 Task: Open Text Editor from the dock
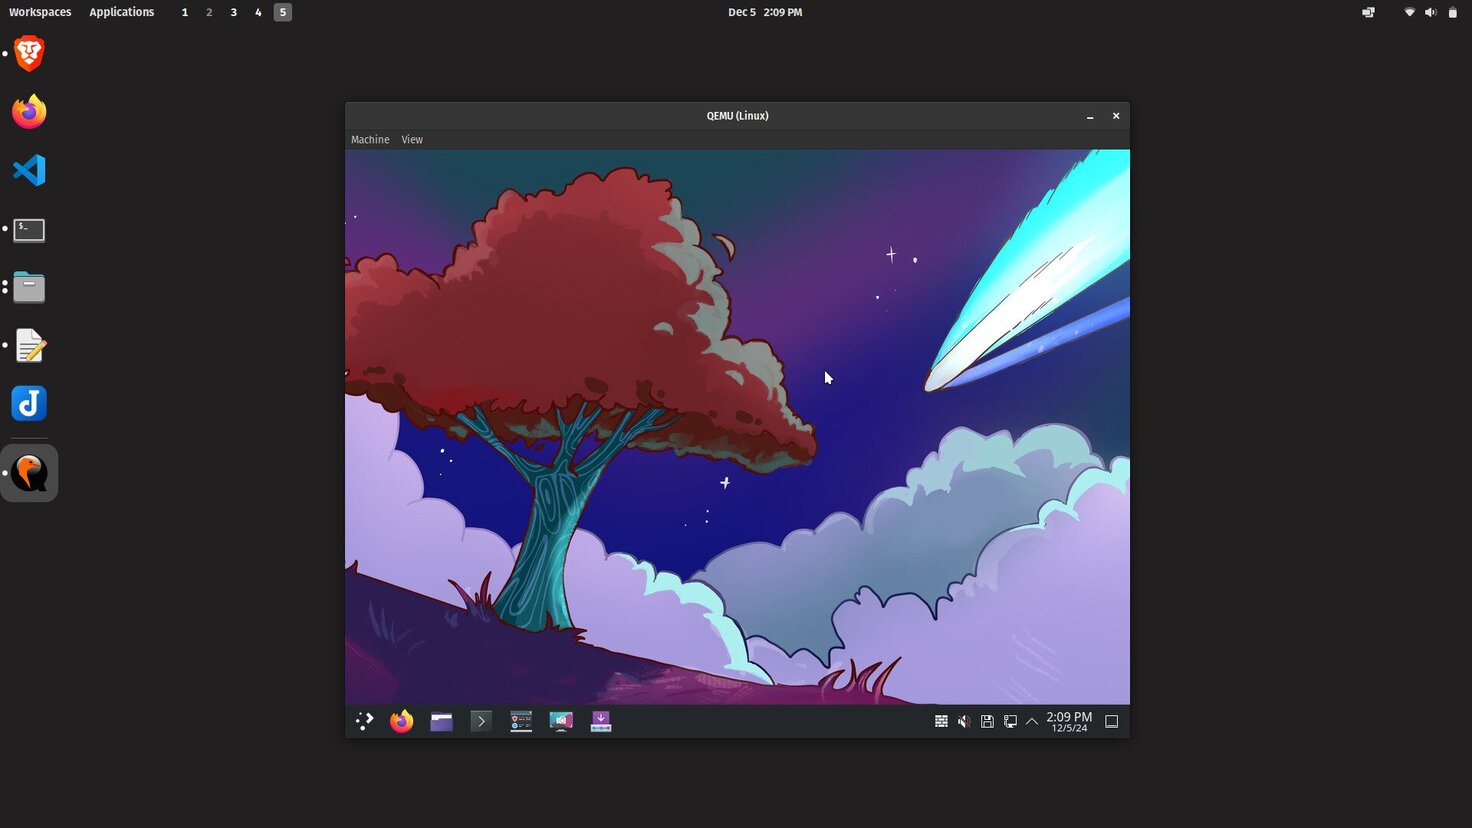pyautogui.click(x=29, y=345)
